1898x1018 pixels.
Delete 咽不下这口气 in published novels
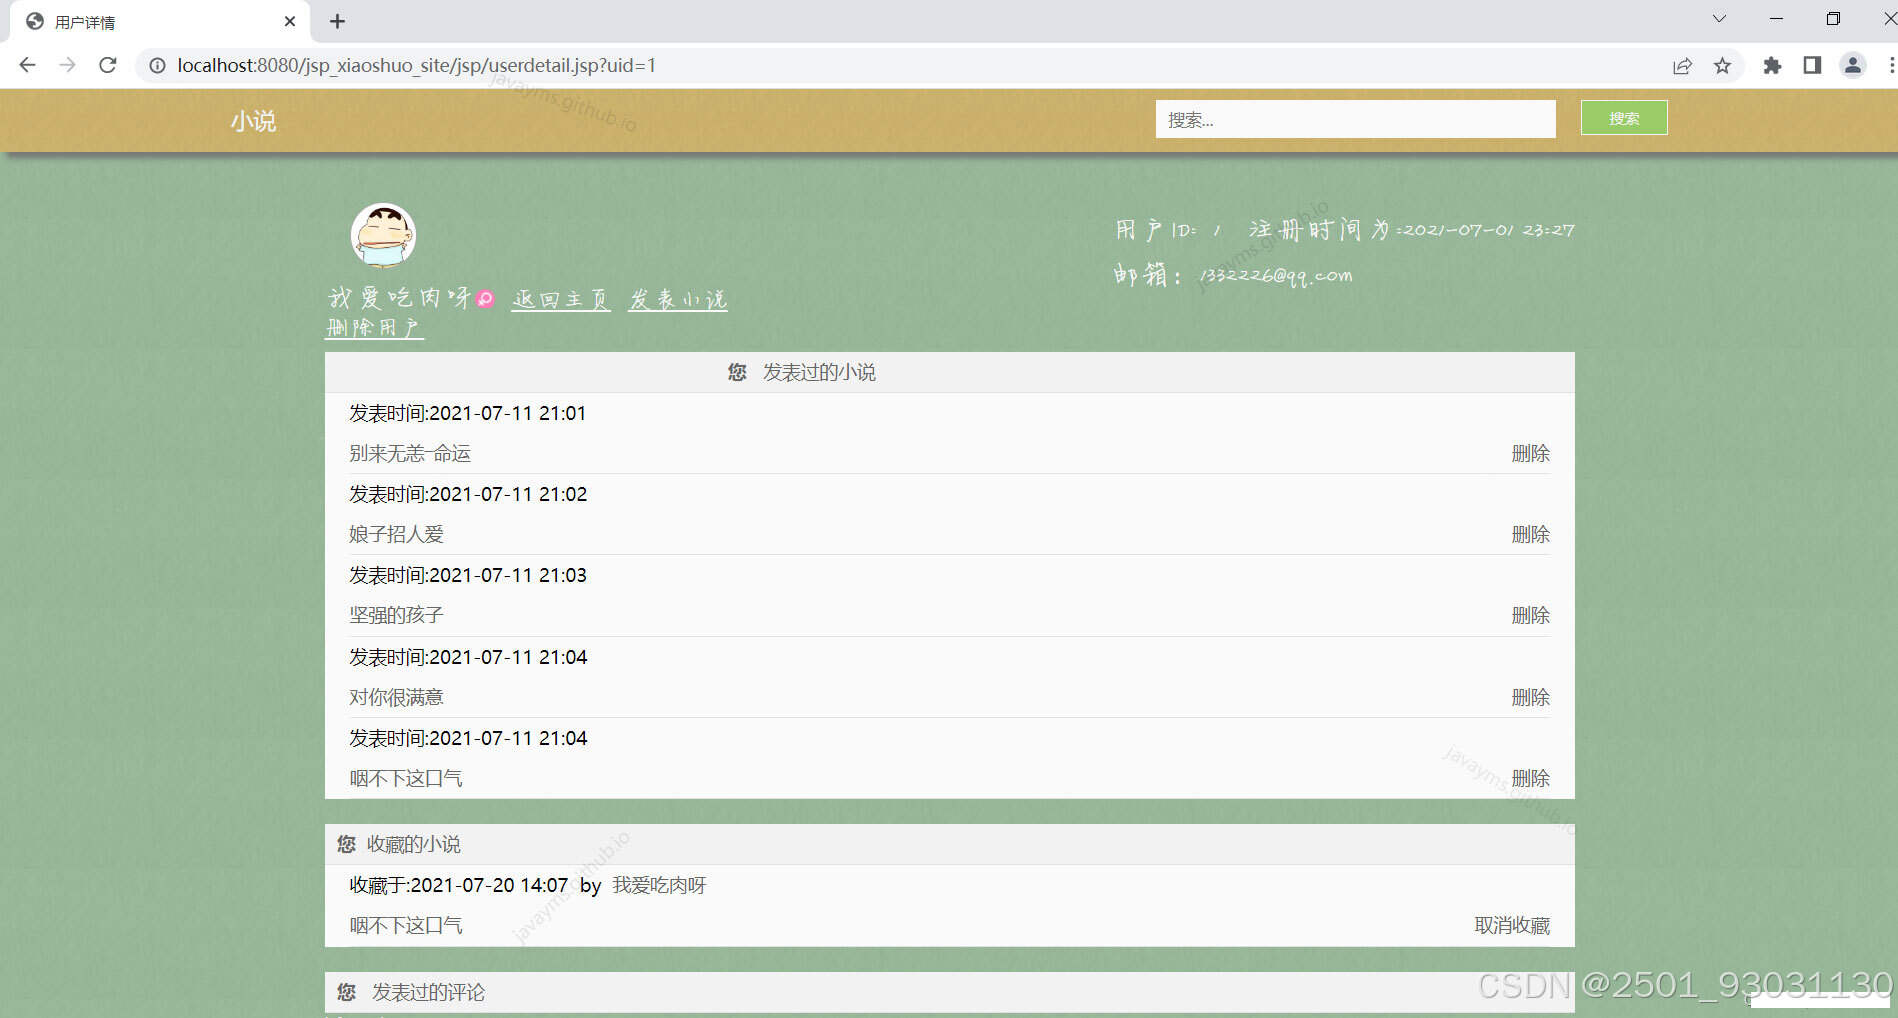click(1530, 778)
